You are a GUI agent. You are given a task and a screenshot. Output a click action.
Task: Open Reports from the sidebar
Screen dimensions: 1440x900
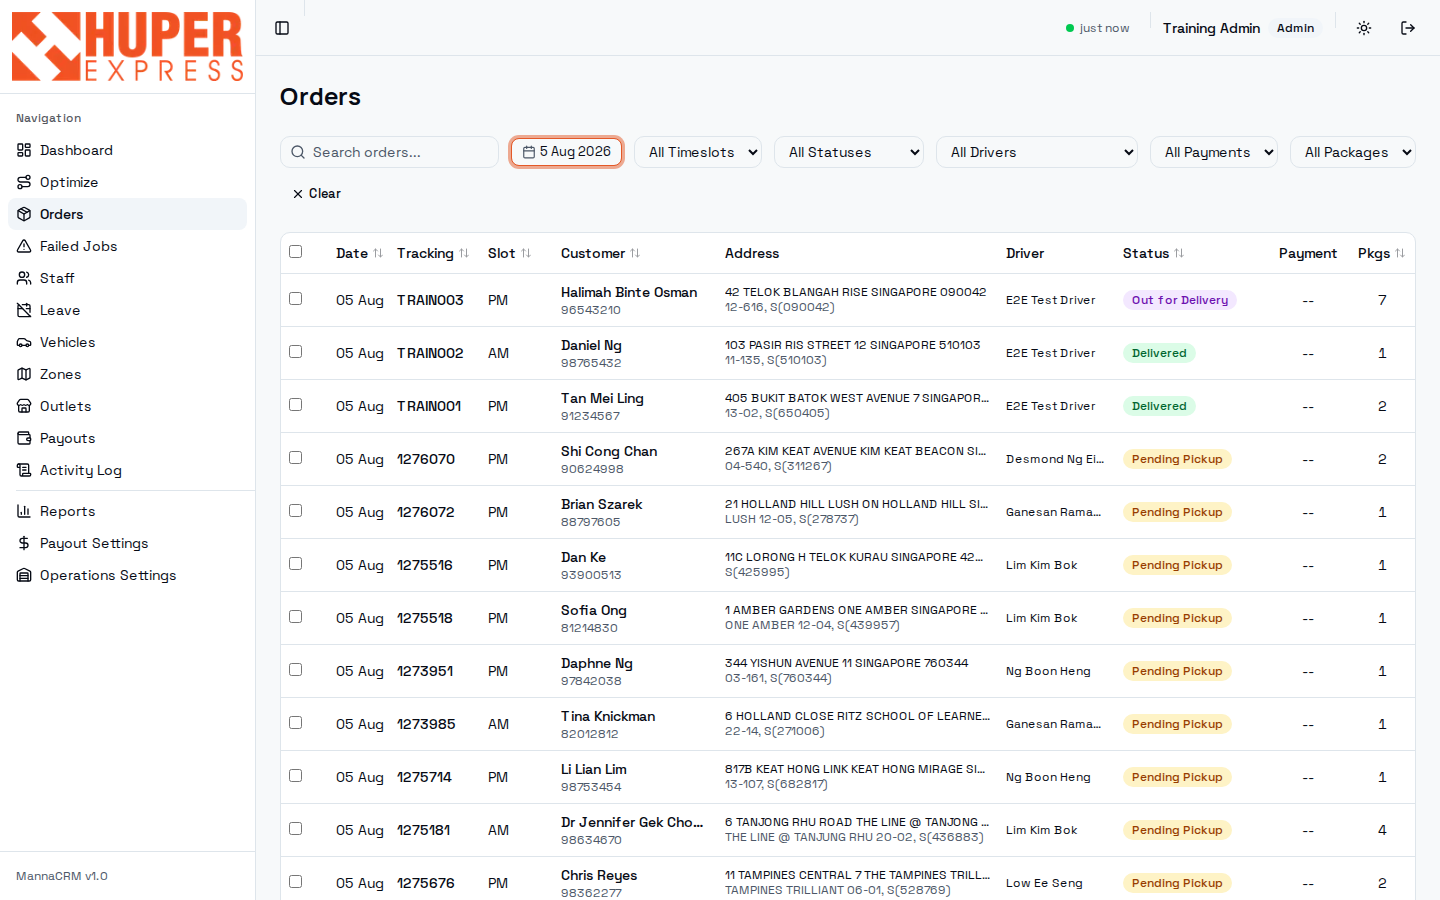(x=127, y=511)
